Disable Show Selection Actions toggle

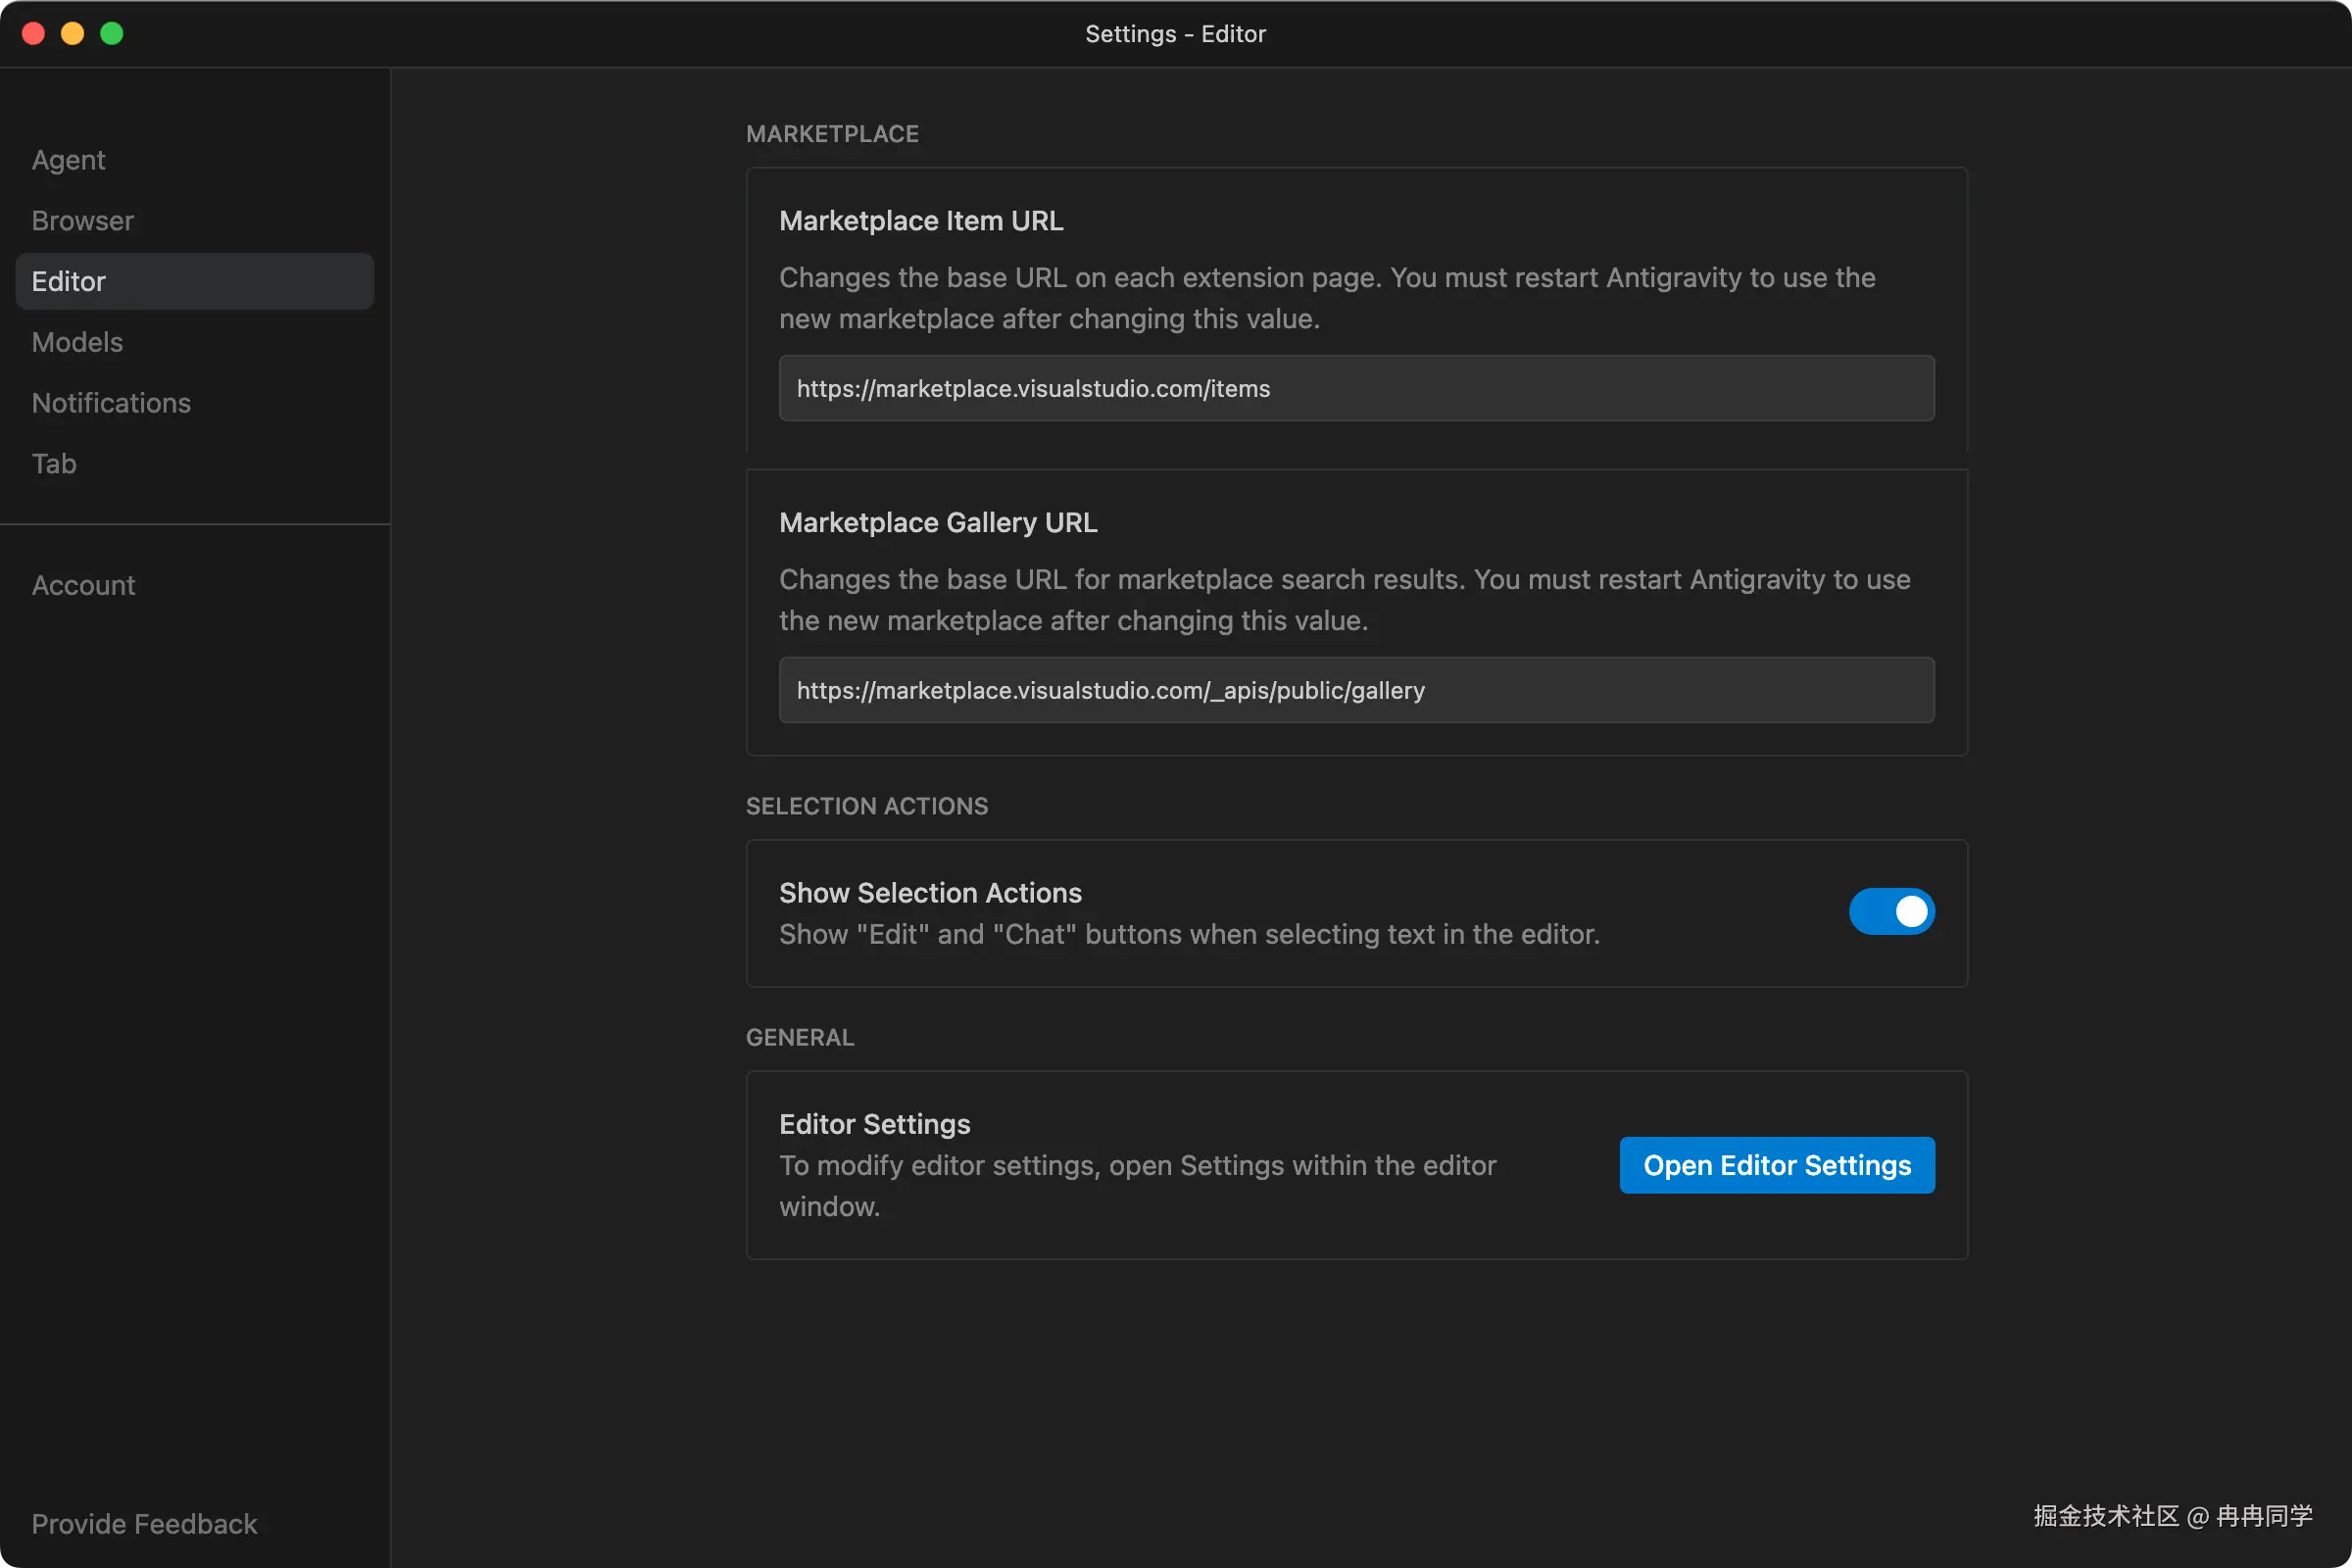point(1891,912)
